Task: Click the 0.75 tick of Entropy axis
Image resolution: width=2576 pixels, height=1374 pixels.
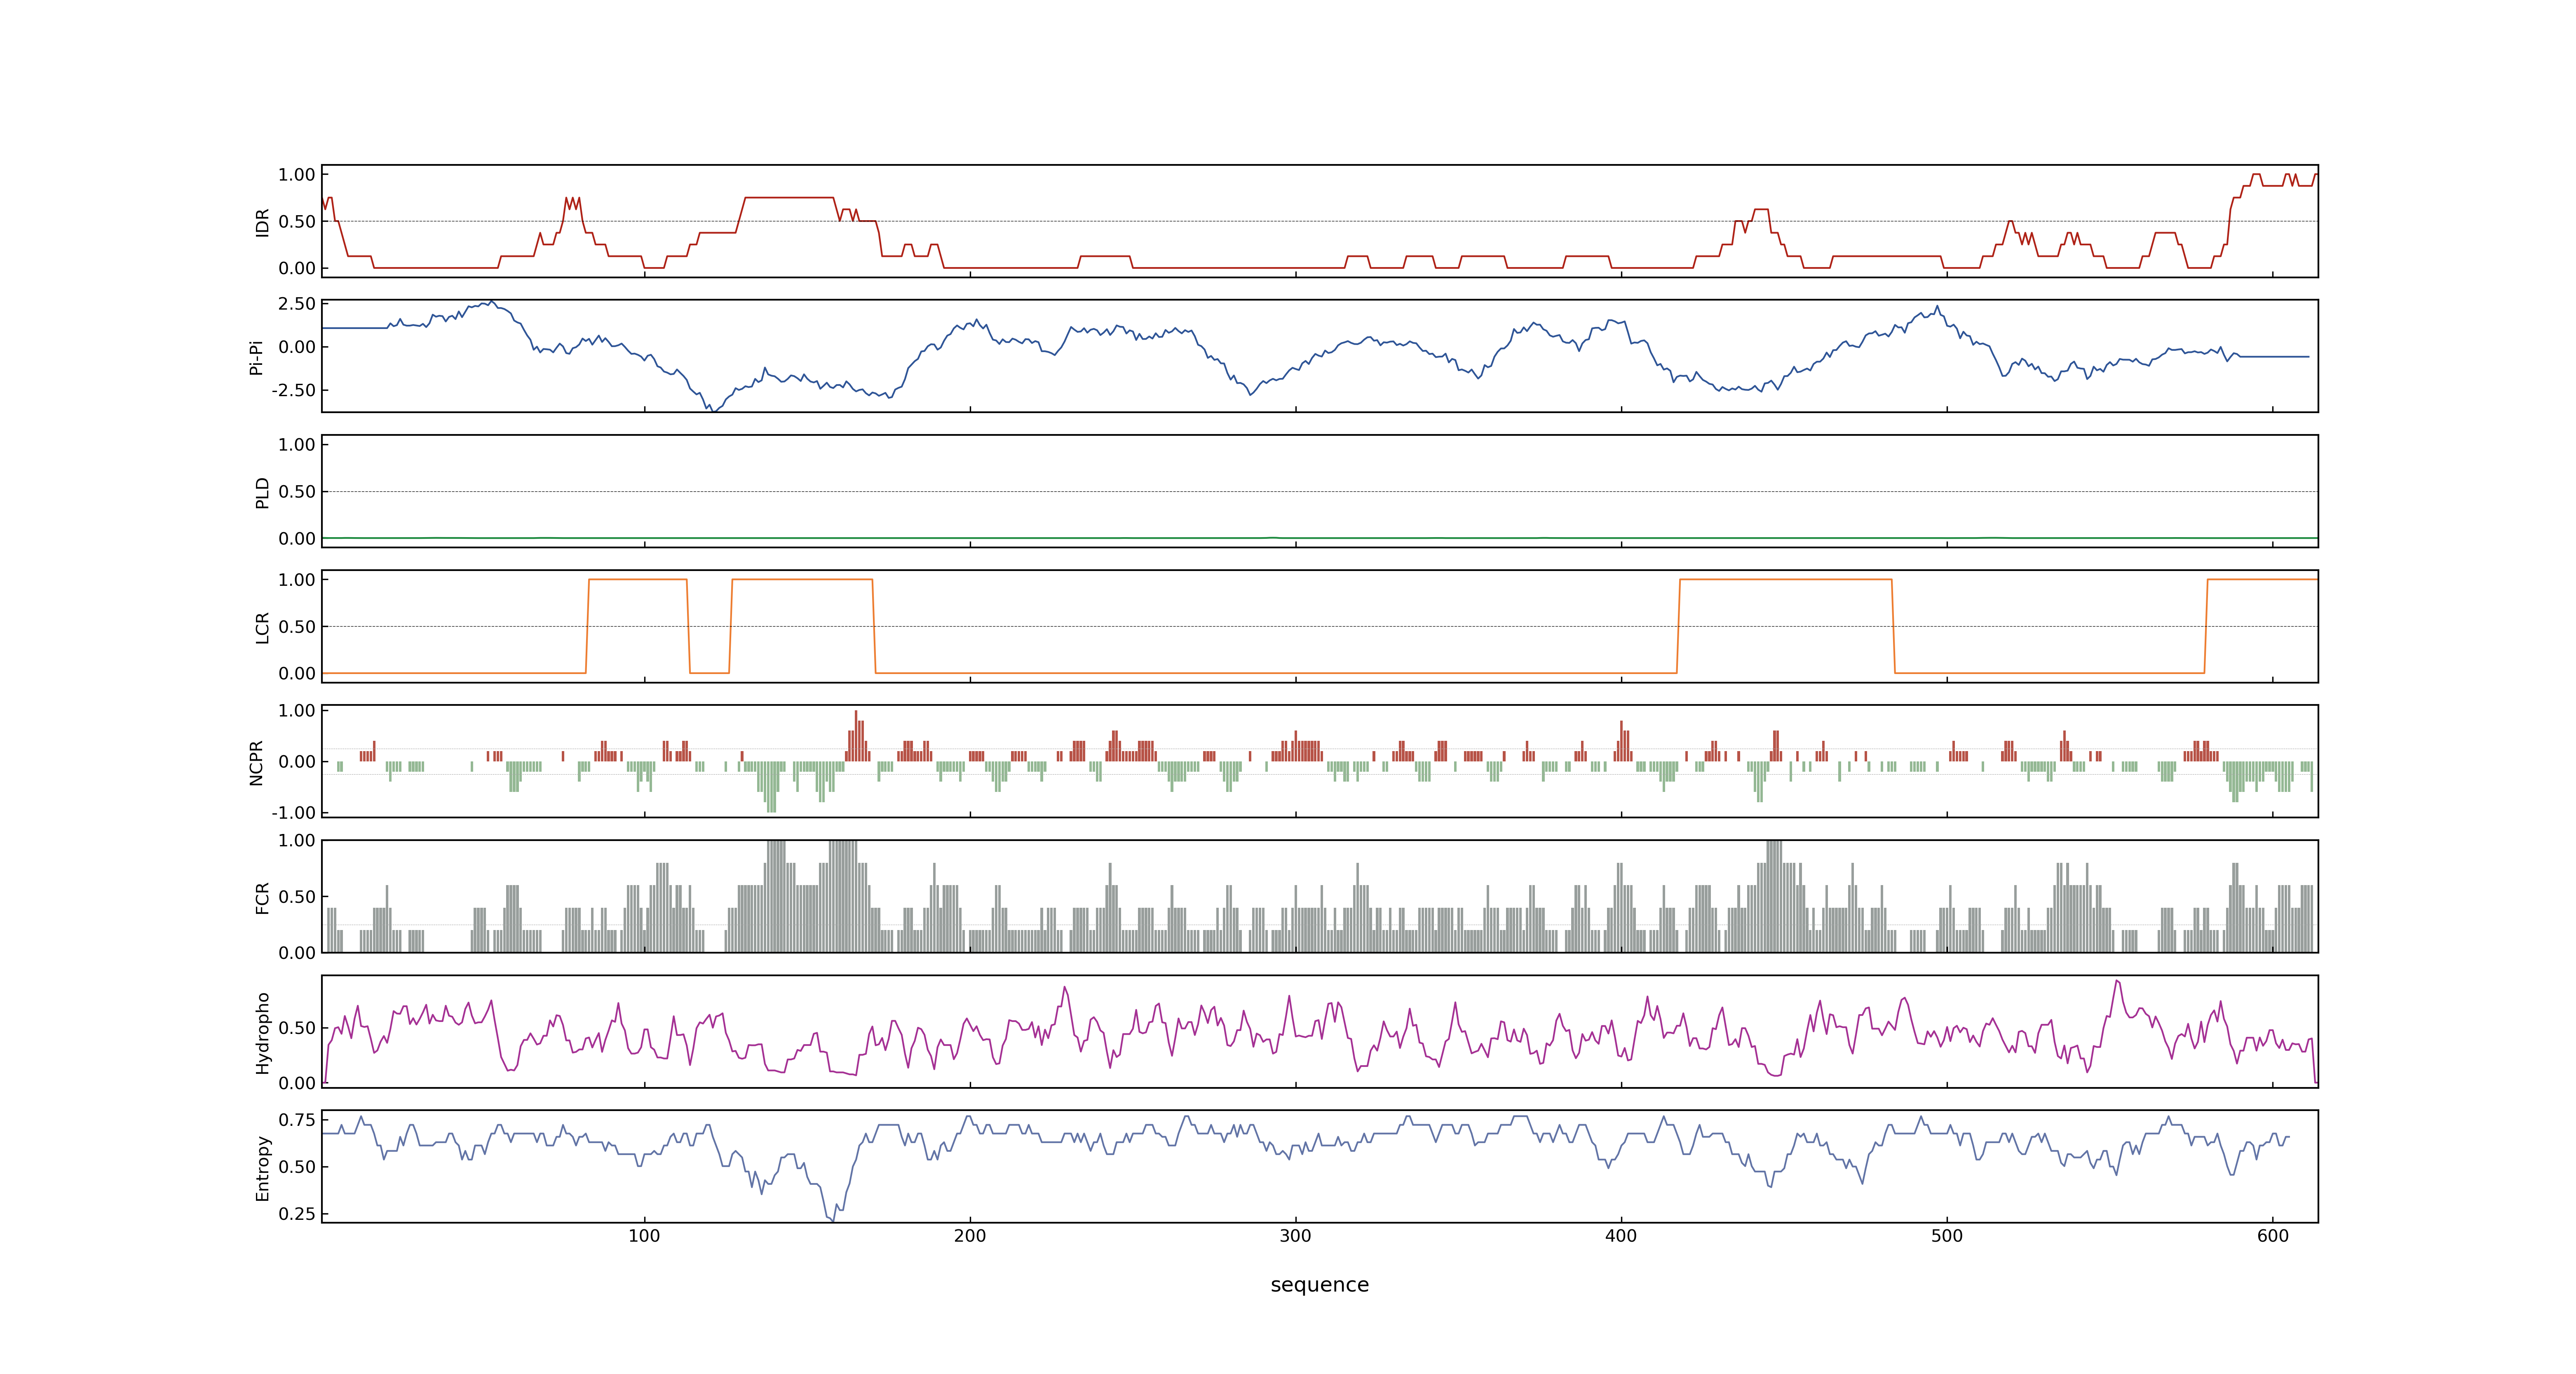Action: [x=297, y=1120]
